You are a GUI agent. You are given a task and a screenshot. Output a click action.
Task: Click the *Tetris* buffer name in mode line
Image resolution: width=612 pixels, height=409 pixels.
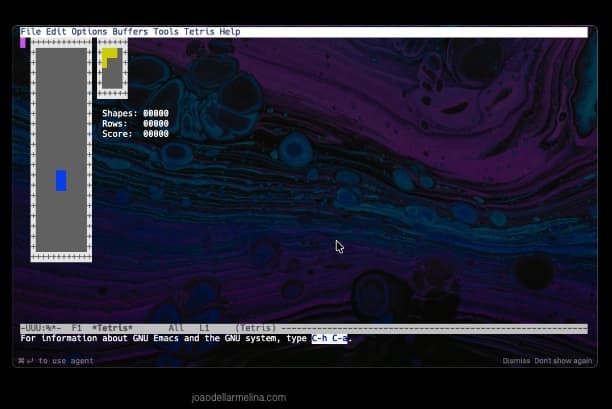point(112,328)
